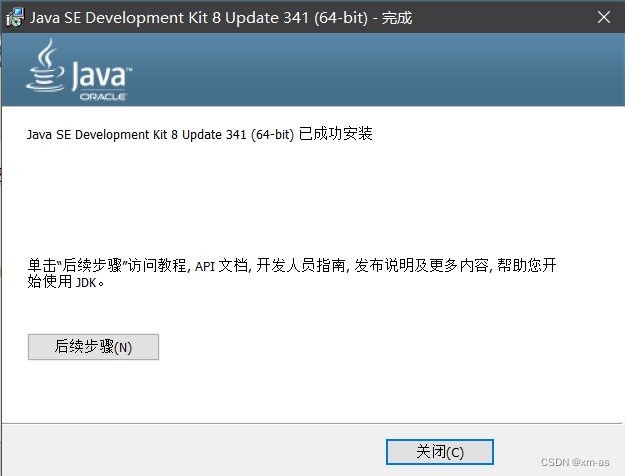The height and width of the screenshot is (476, 625).
Task: Click the 关闭(C) button
Action: pyautogui.click(x=440, y=452)
